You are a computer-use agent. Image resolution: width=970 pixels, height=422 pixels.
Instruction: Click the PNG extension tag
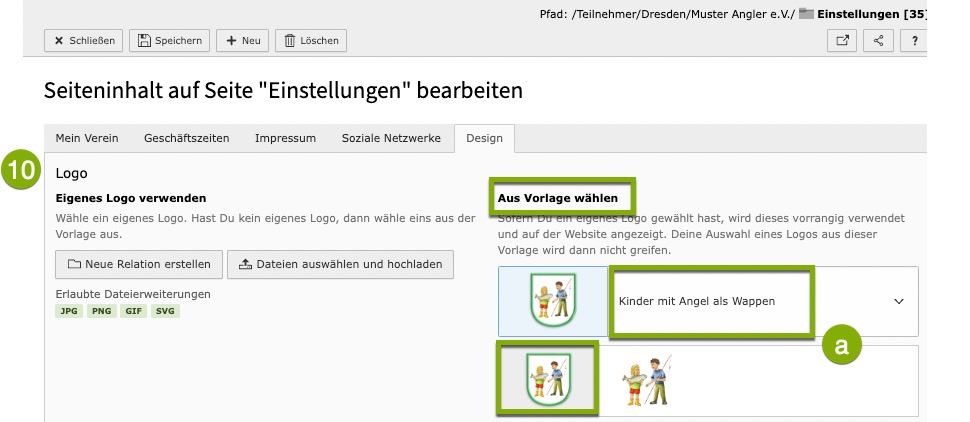[x=101, y=311]
